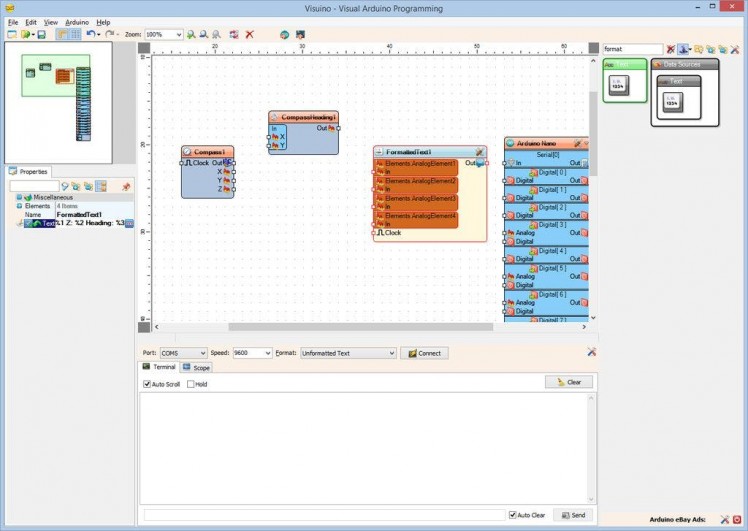Image resolution: width=748 pixels, height=531 pixels.
Task: Click the Zoom In magnifier icon
Action: click(191, 34)
